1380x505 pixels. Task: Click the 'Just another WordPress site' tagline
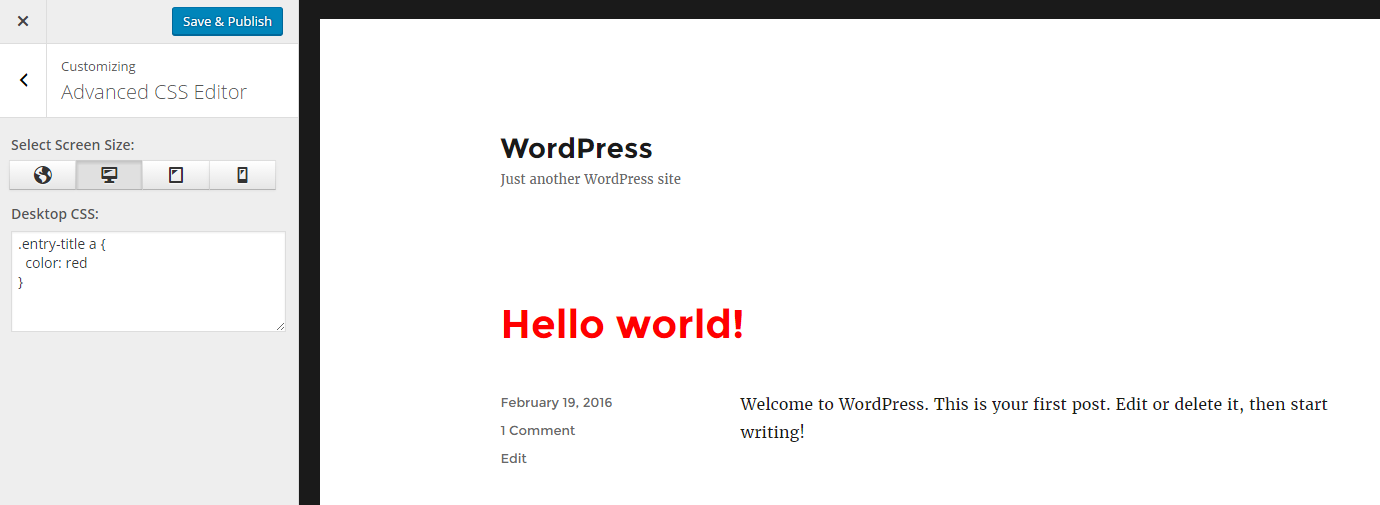click(590, 179)
